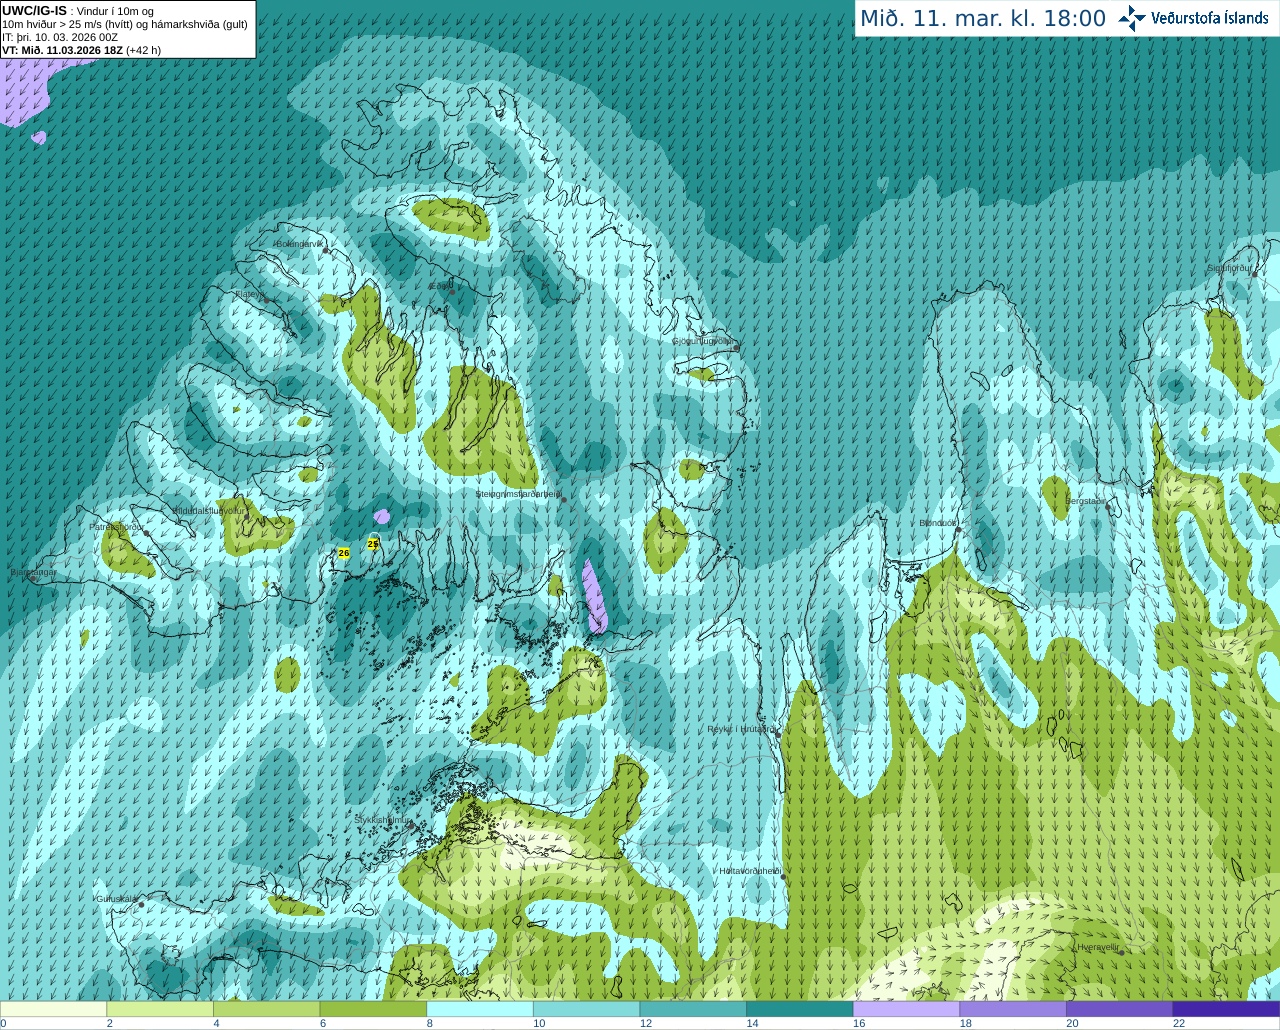The width and height of the screenshot is (1280, 1030).
Task: Click the yellow gust marker labeled 26
Action: pos(344,553)
